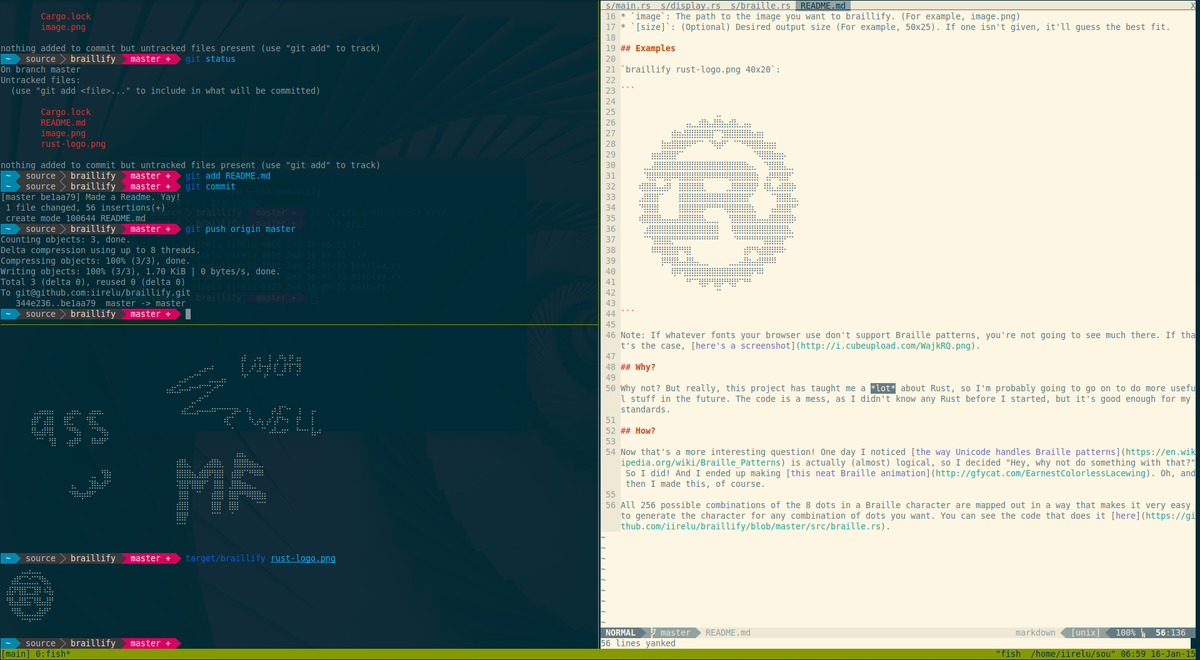Click '344e236..be1aa79 master -> master' line
This screenshot has height=660, width=1200.
[100, 303]
